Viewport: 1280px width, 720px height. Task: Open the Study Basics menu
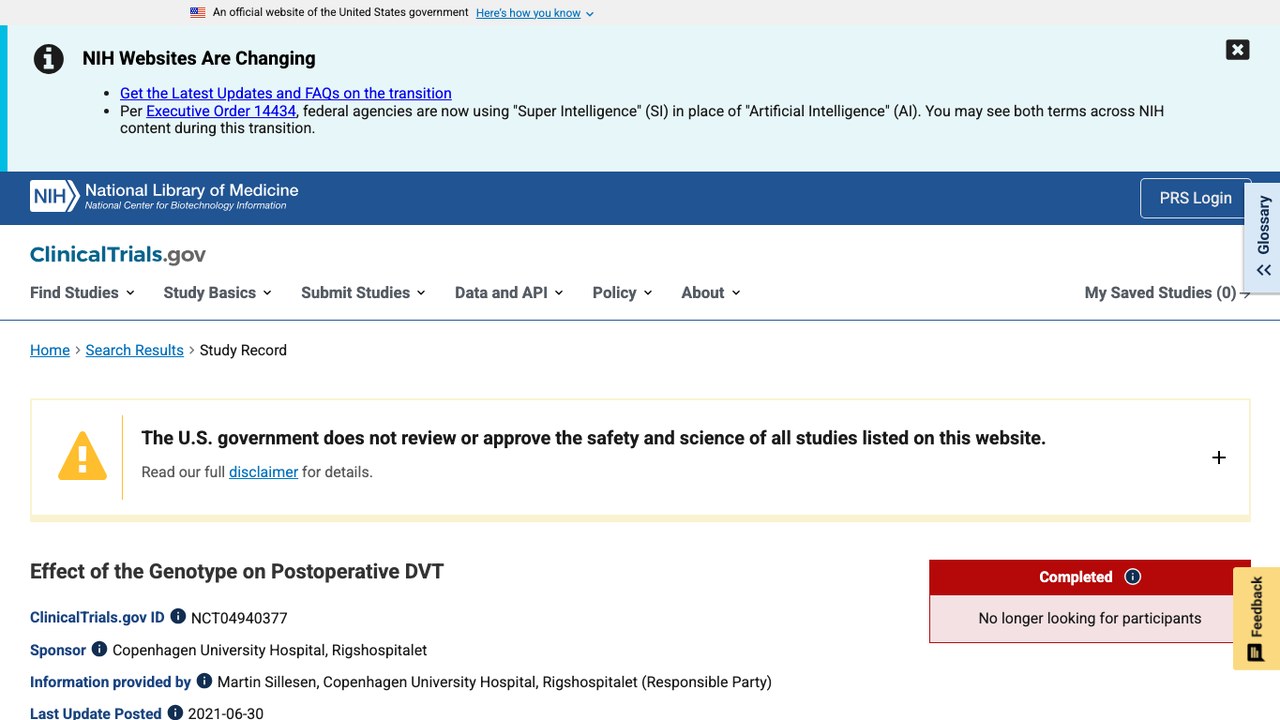(218, 293)
